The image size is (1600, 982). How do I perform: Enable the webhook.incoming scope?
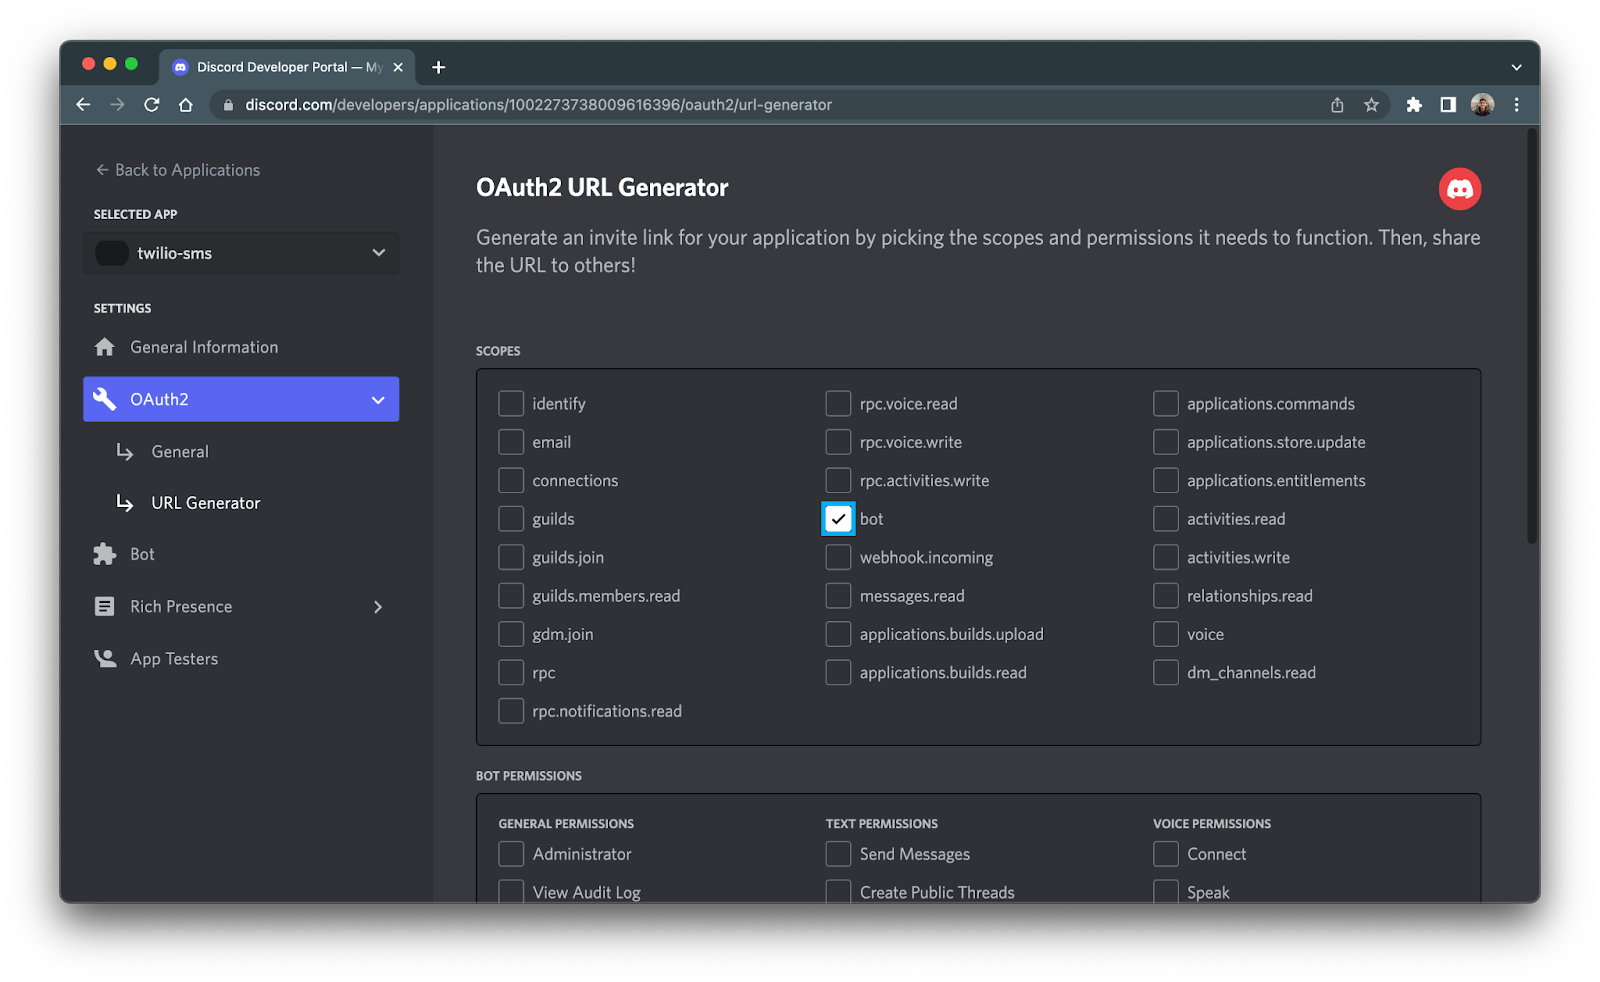pos(838,557)
